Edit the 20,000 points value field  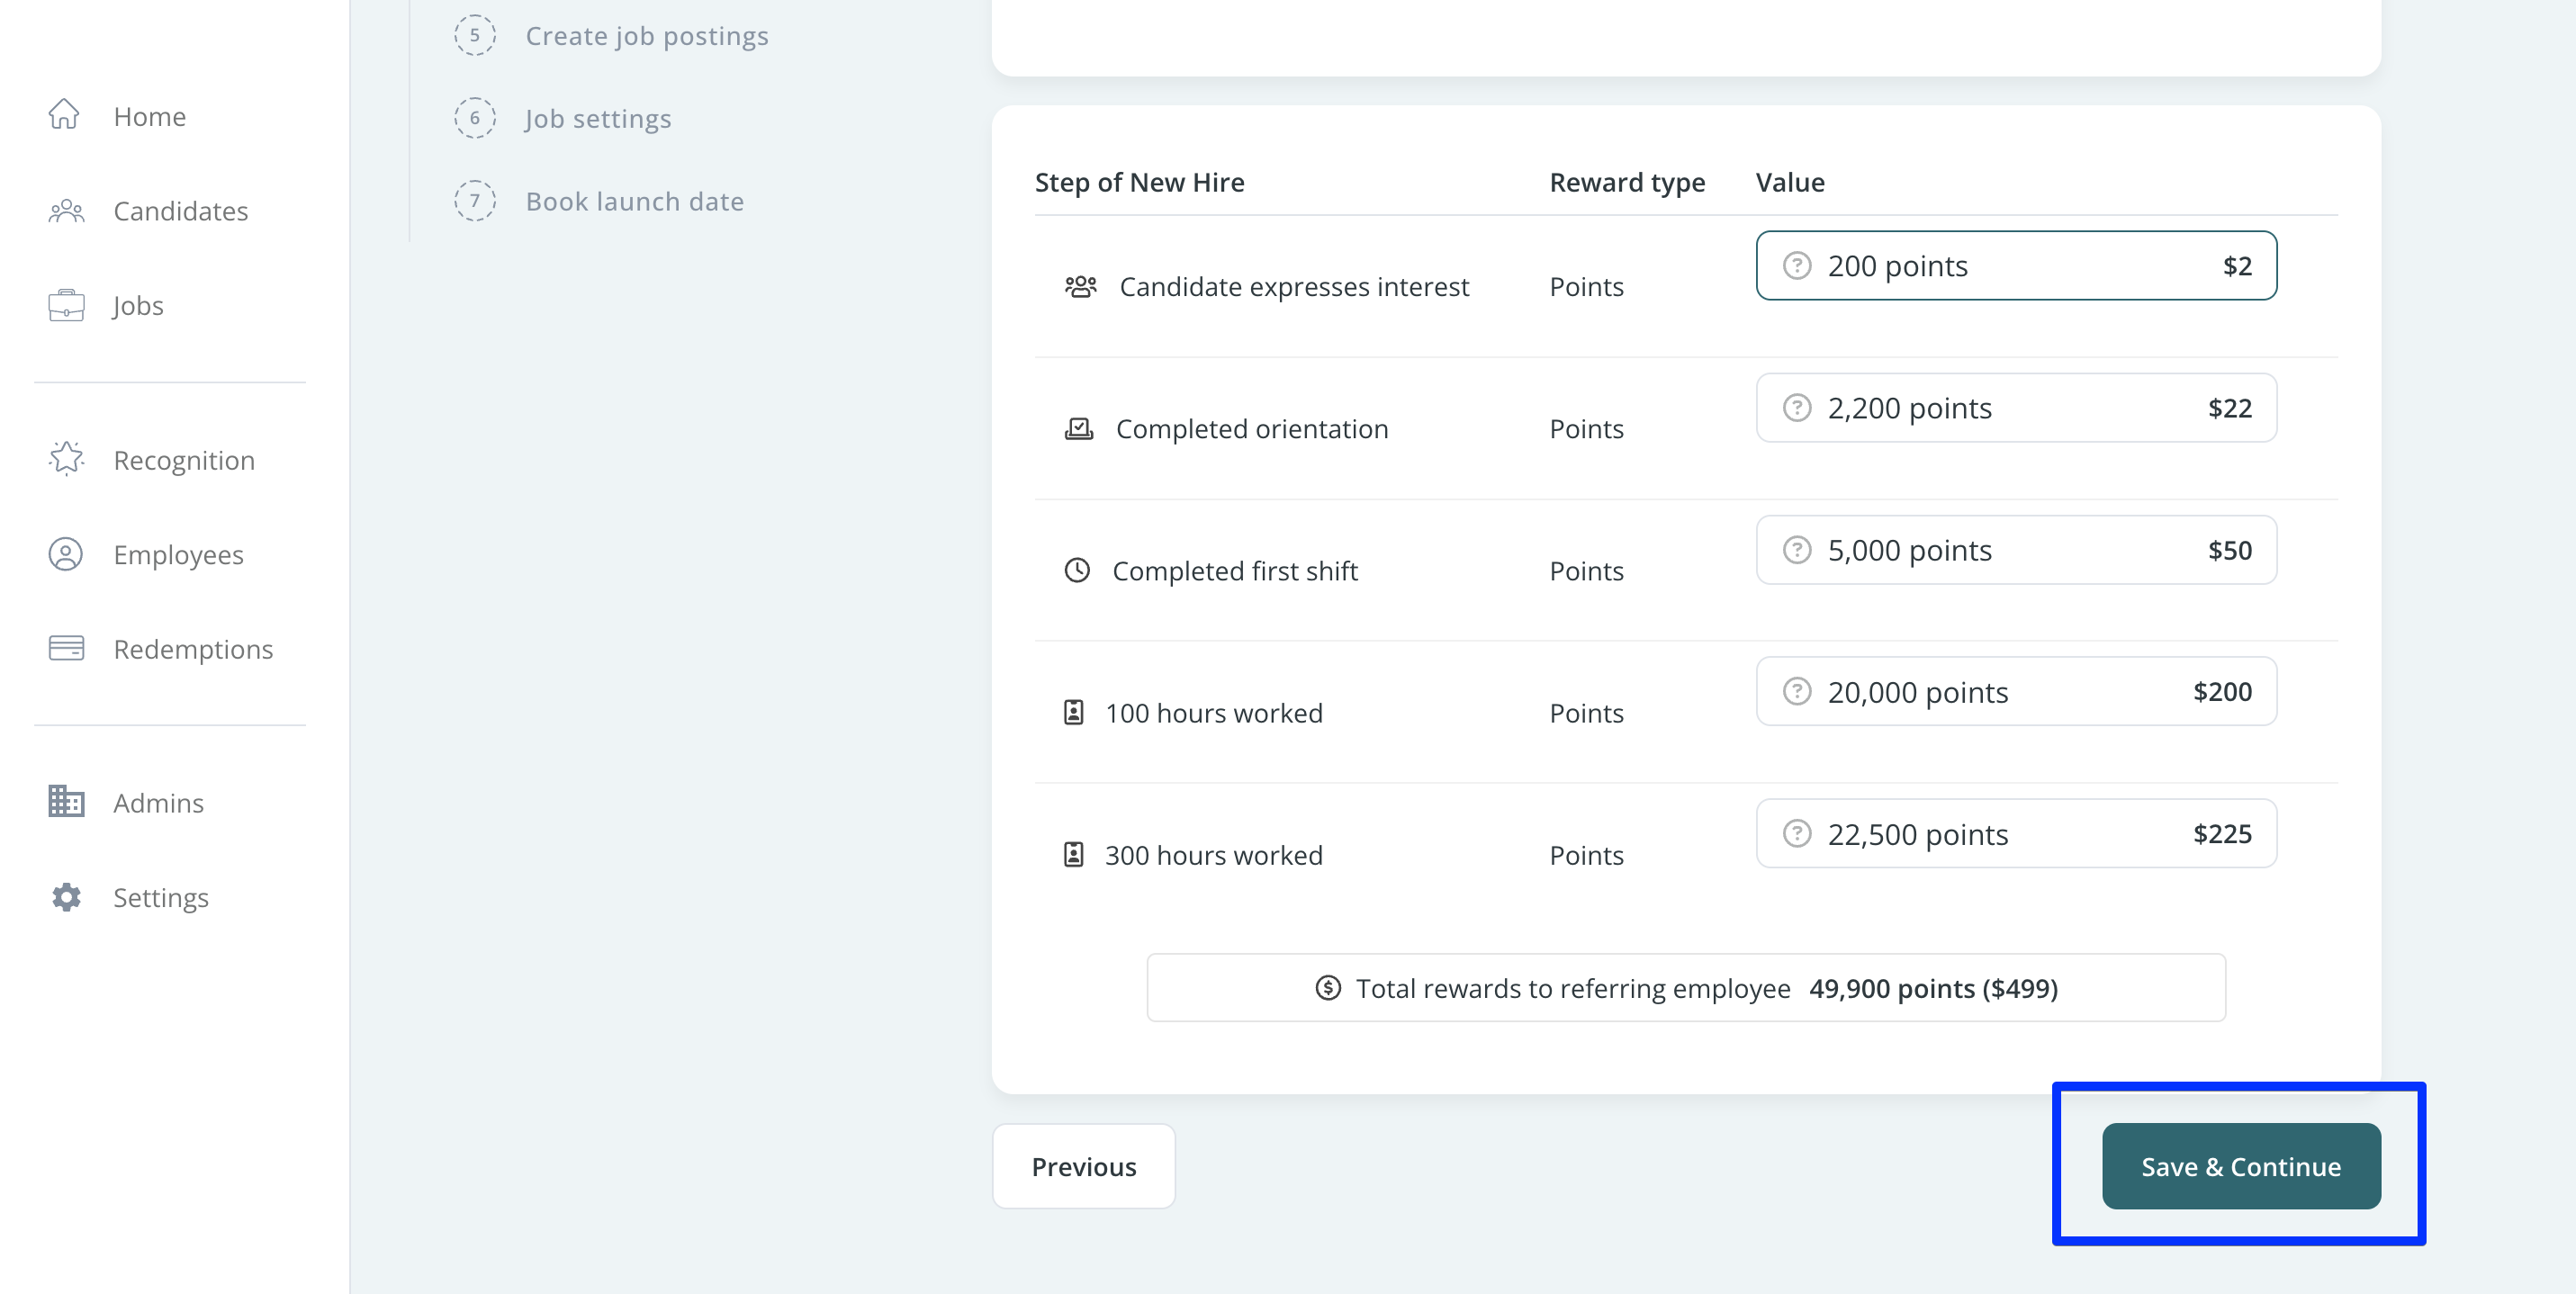tap(2016, 692)
